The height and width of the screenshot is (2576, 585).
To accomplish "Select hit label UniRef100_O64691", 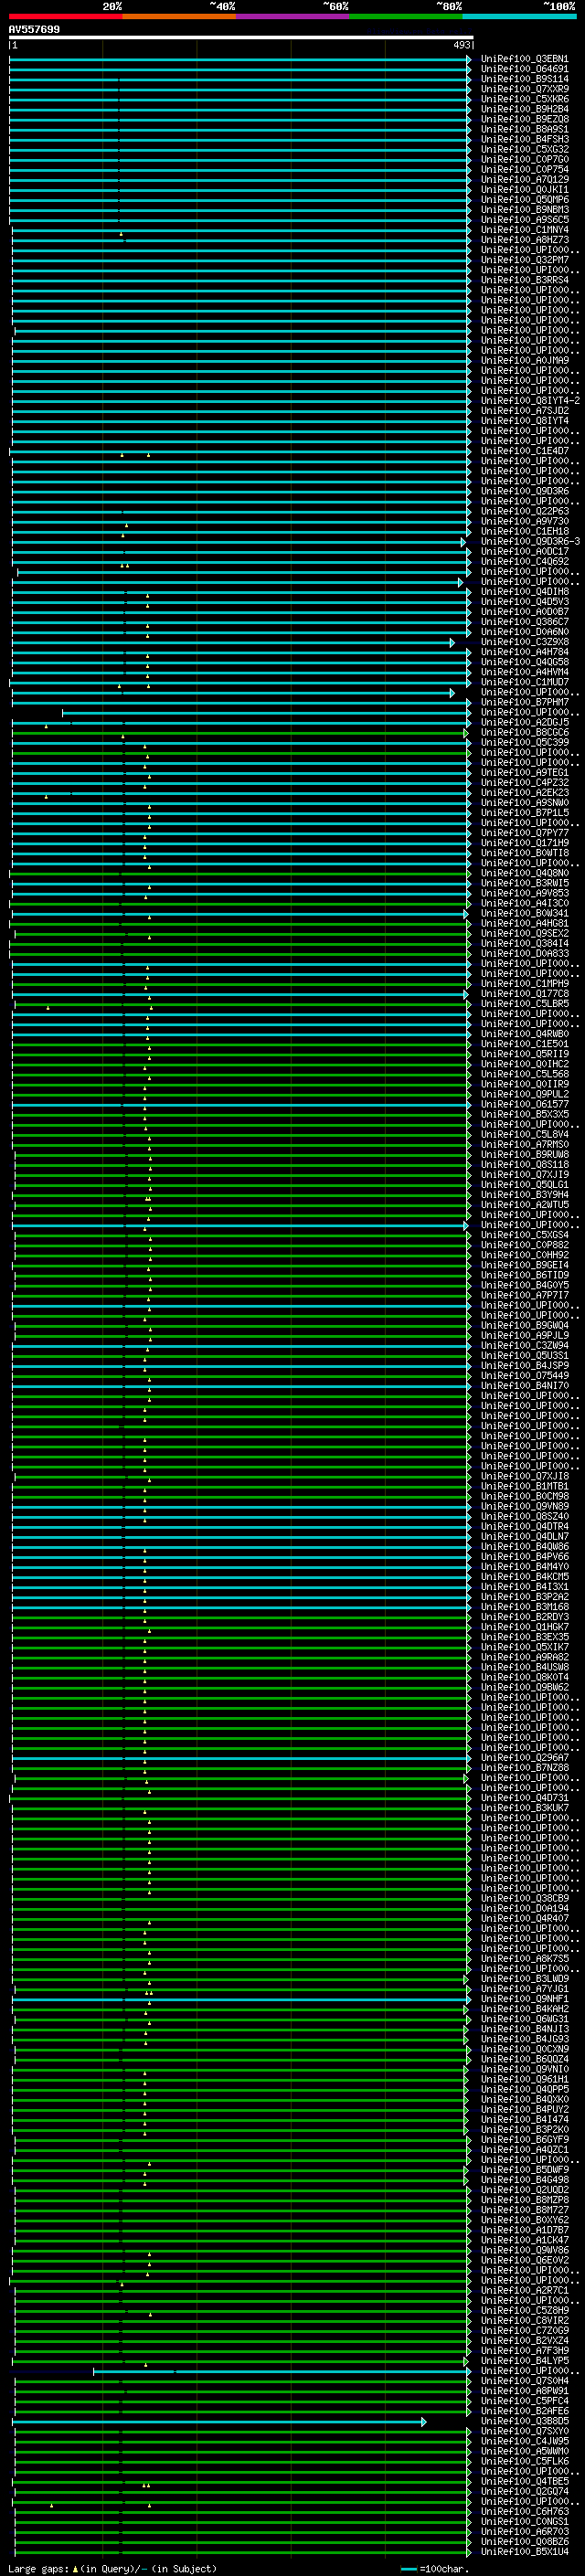I will tap(524, 69).
